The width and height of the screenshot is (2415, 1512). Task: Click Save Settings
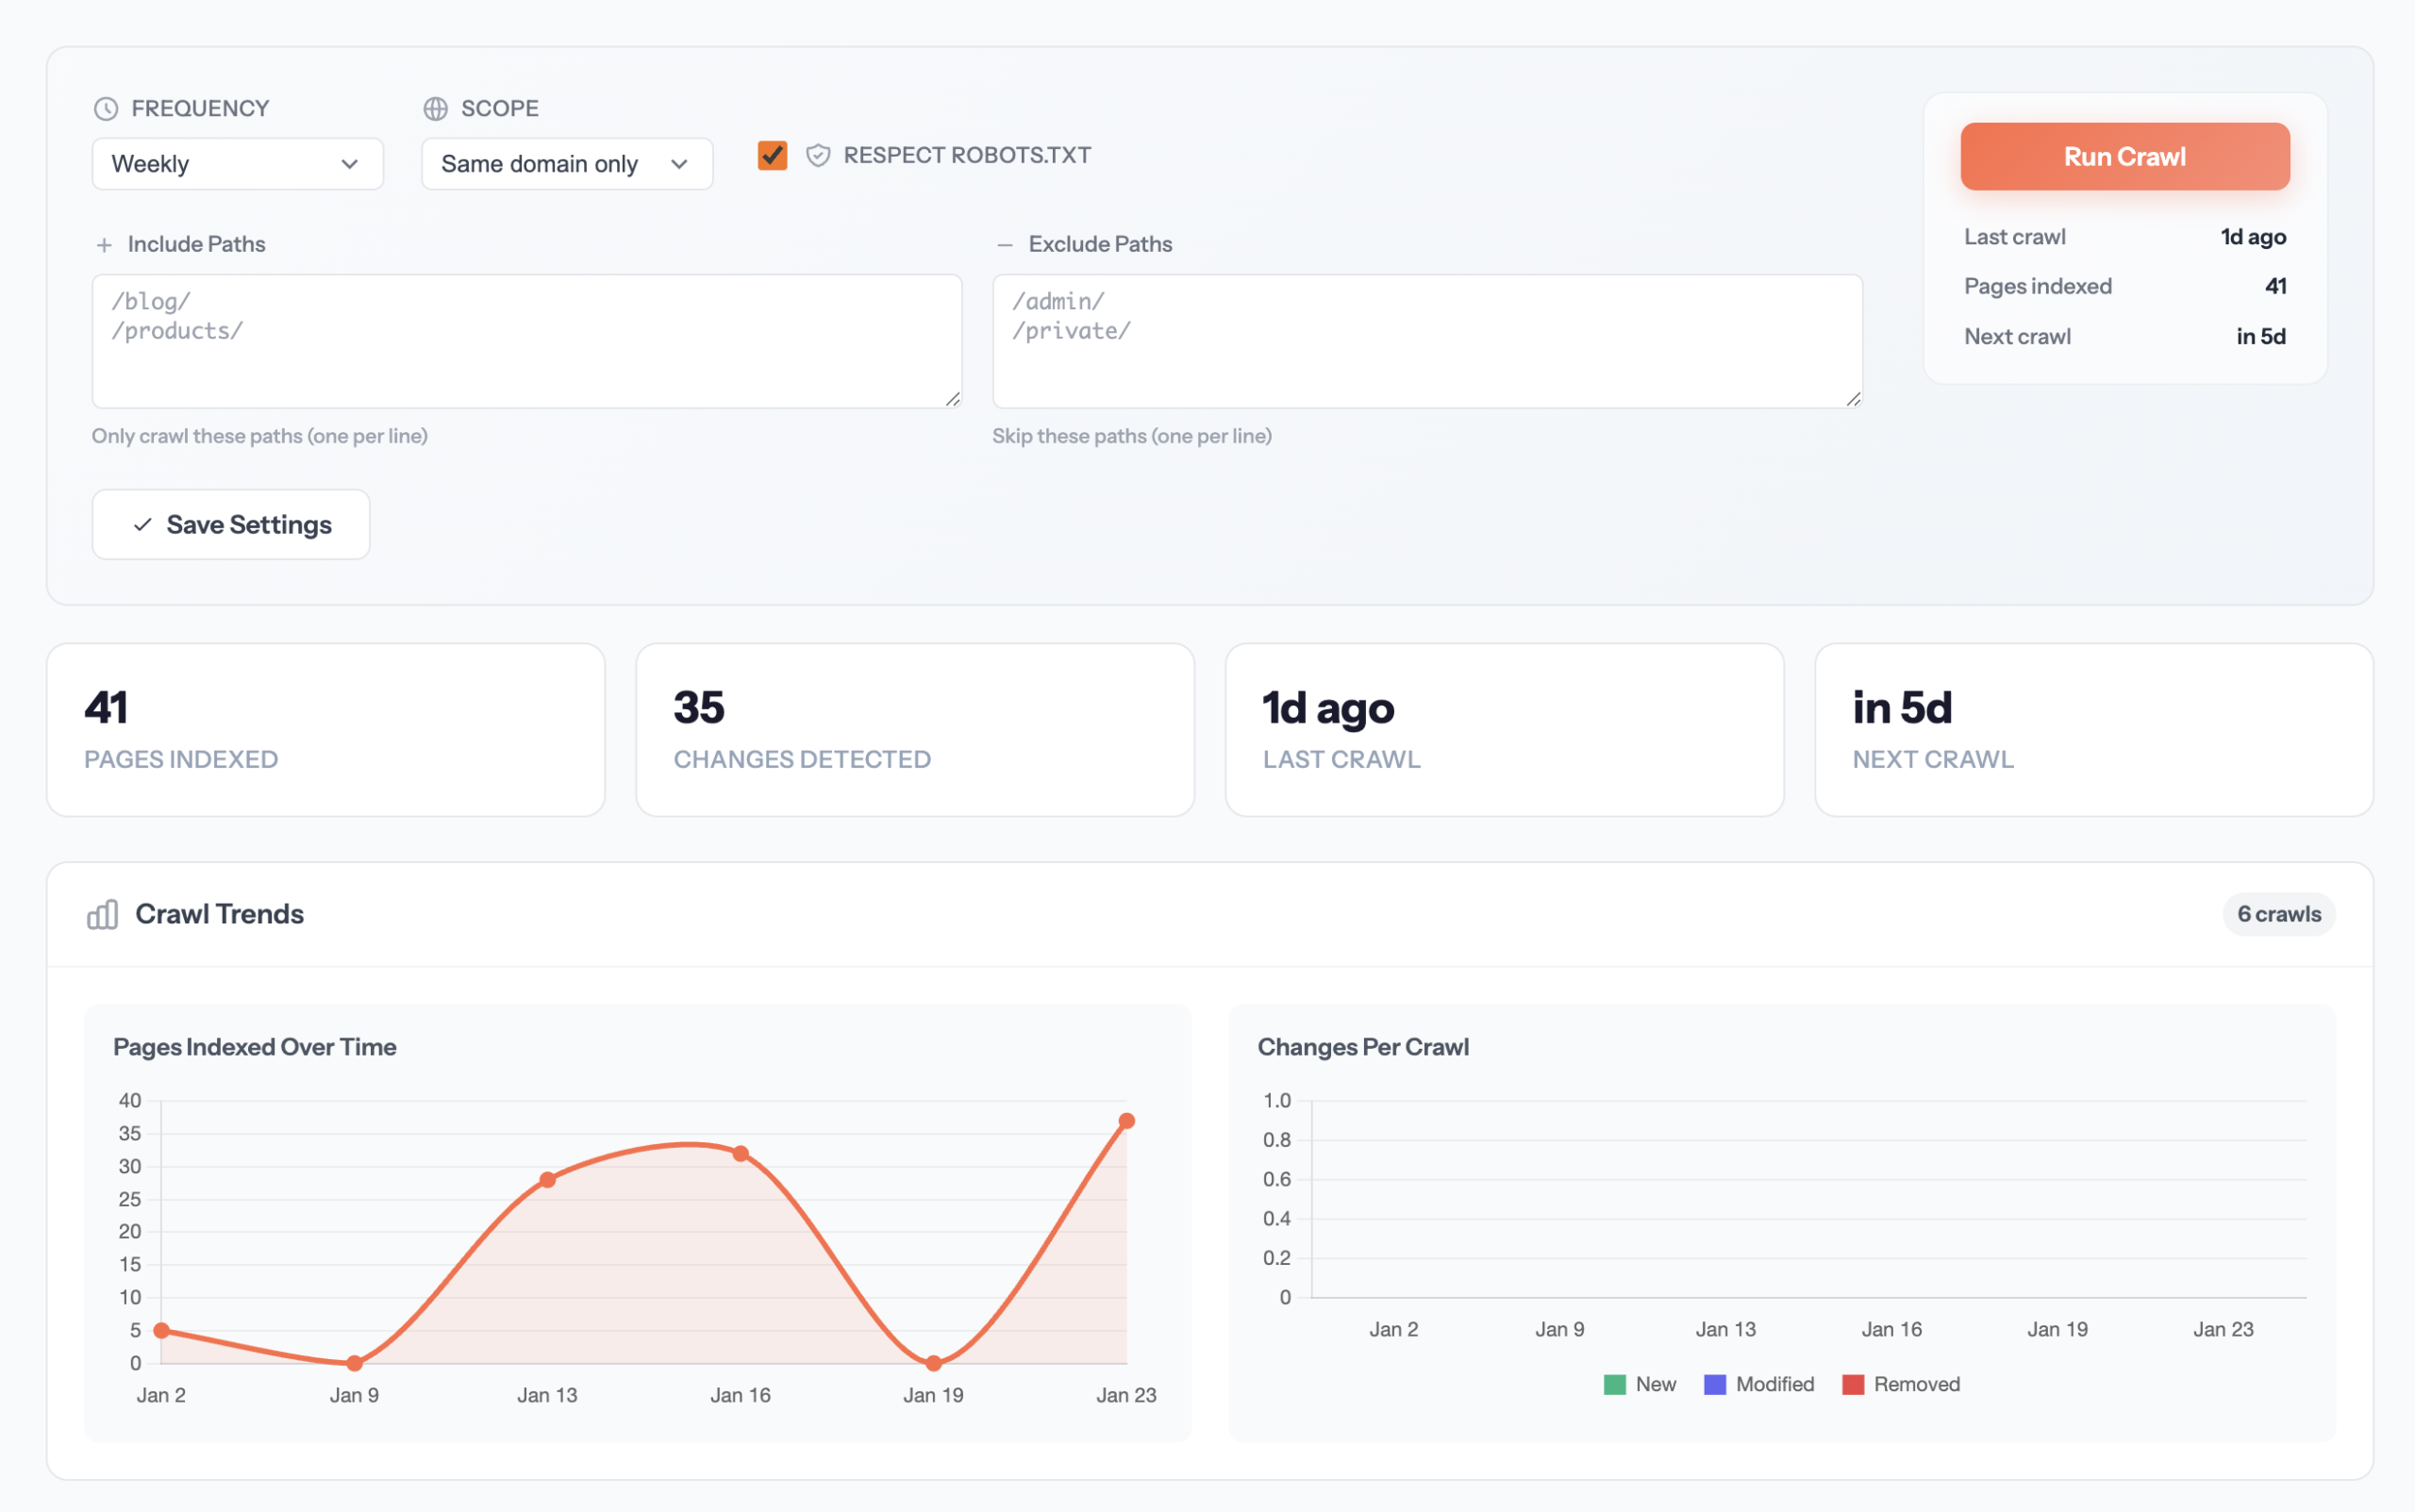tap(230, 524)
